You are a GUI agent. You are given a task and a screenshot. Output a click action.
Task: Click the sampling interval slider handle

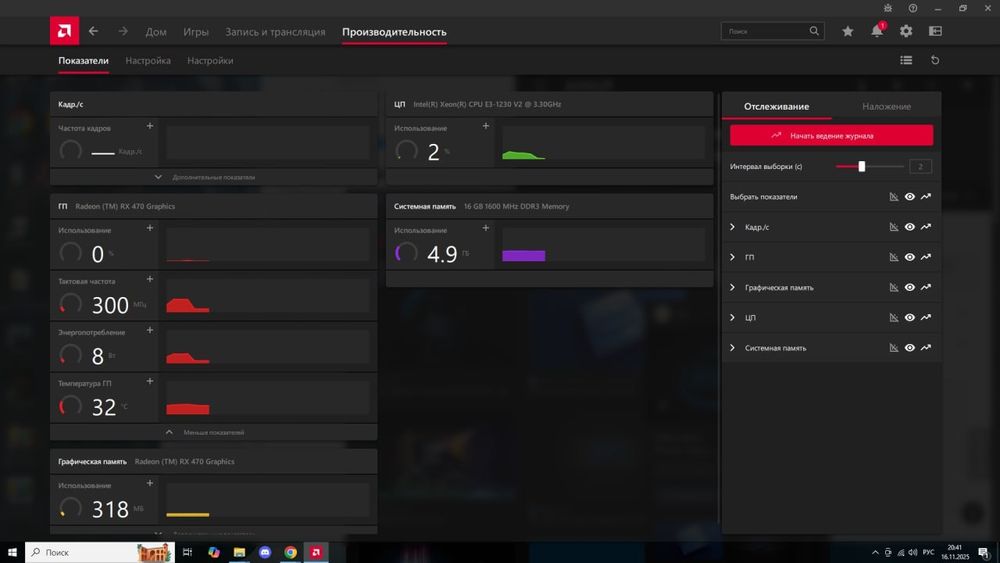tap(862, 166)
